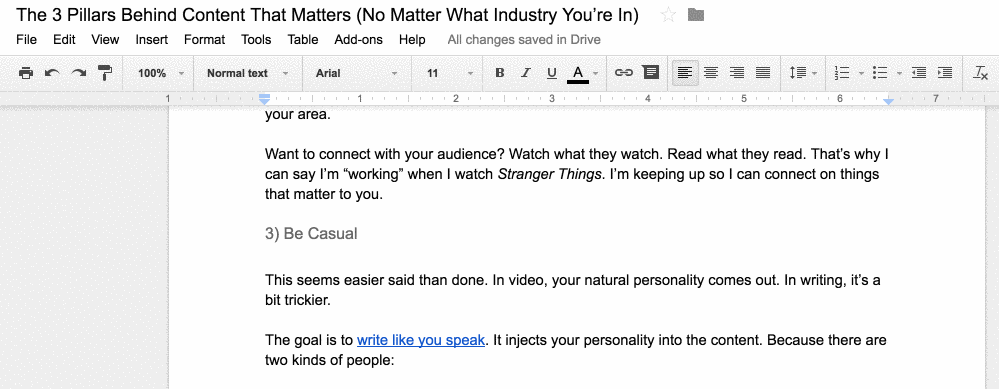
Task: Follow the "write like you speak" link
Action: (421, 341)
